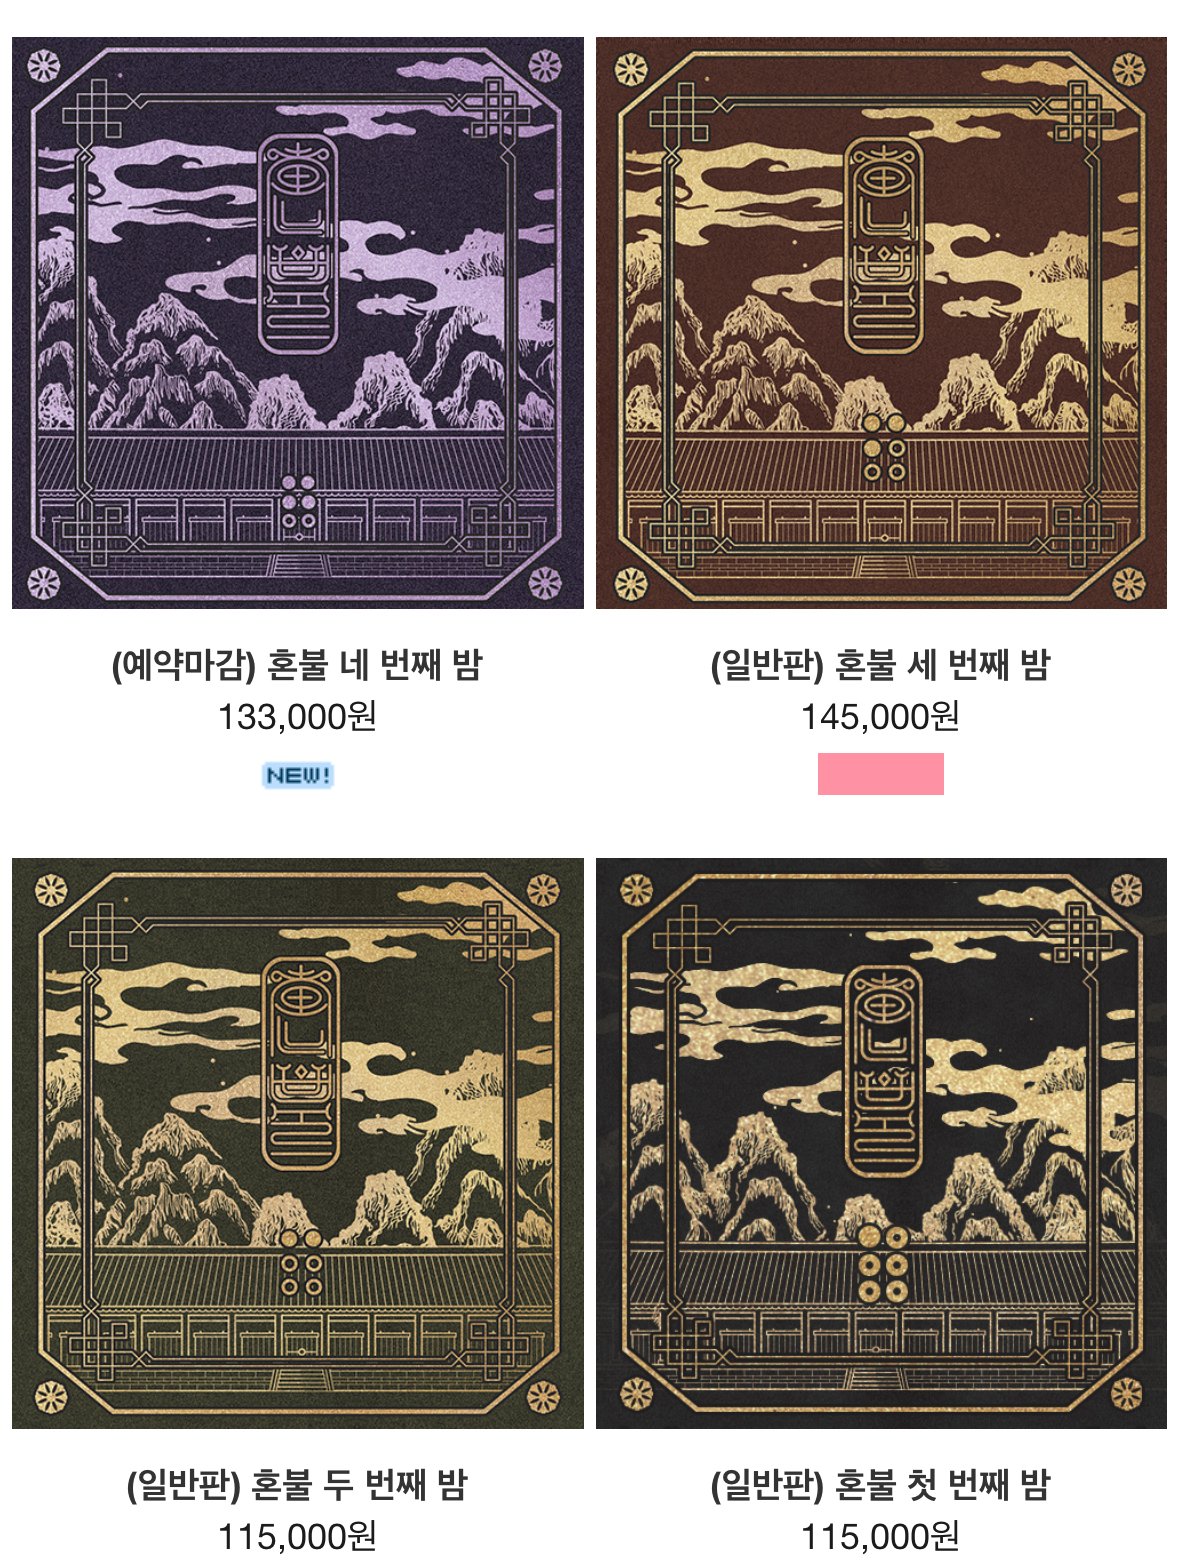The image size is (1179, 1567).
Task: Open the green 혼불 두 번째 밤 cover image
Action: coord(297,1143)
